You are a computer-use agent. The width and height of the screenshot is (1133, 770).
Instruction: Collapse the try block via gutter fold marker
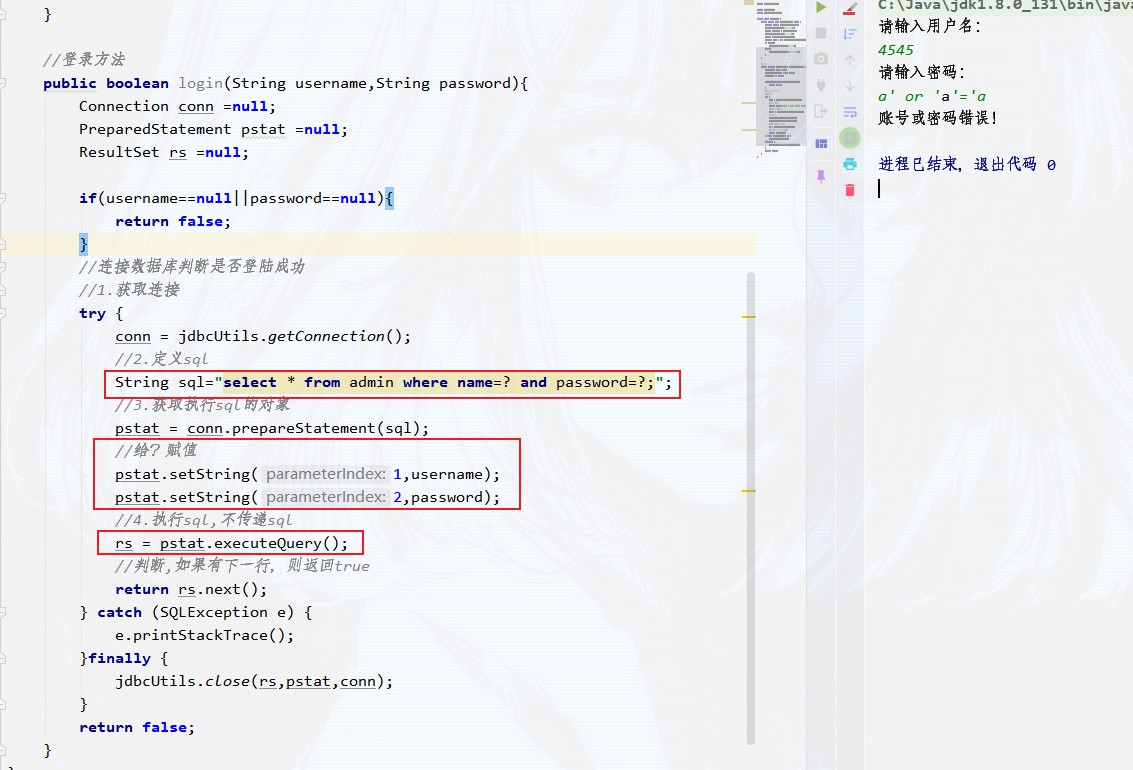[4, 313]
